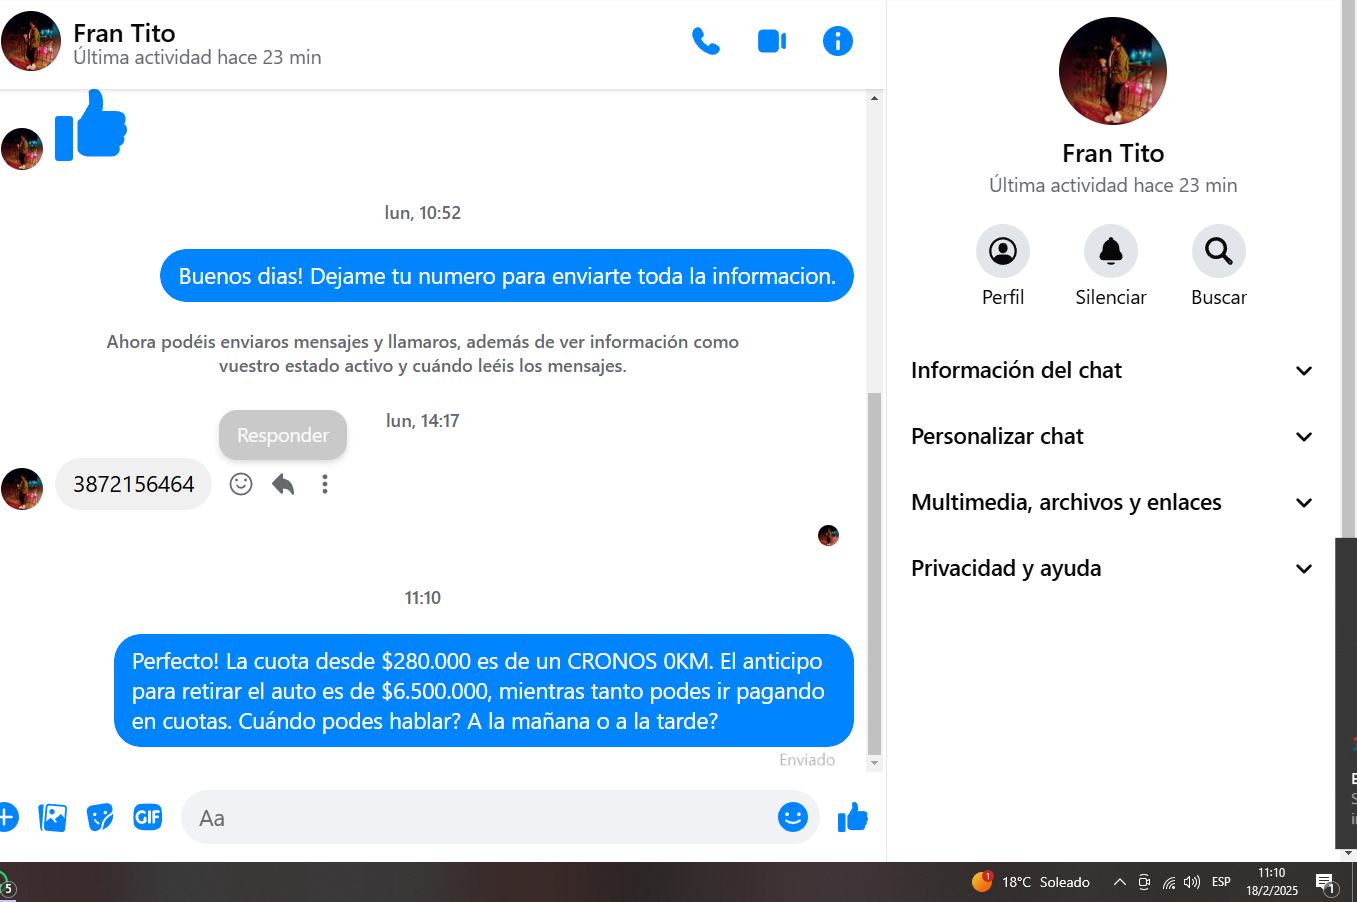This screenshot has height=902, width=1357.
Task: Click the conversation information icon
Action: click(x=838, y=41)
